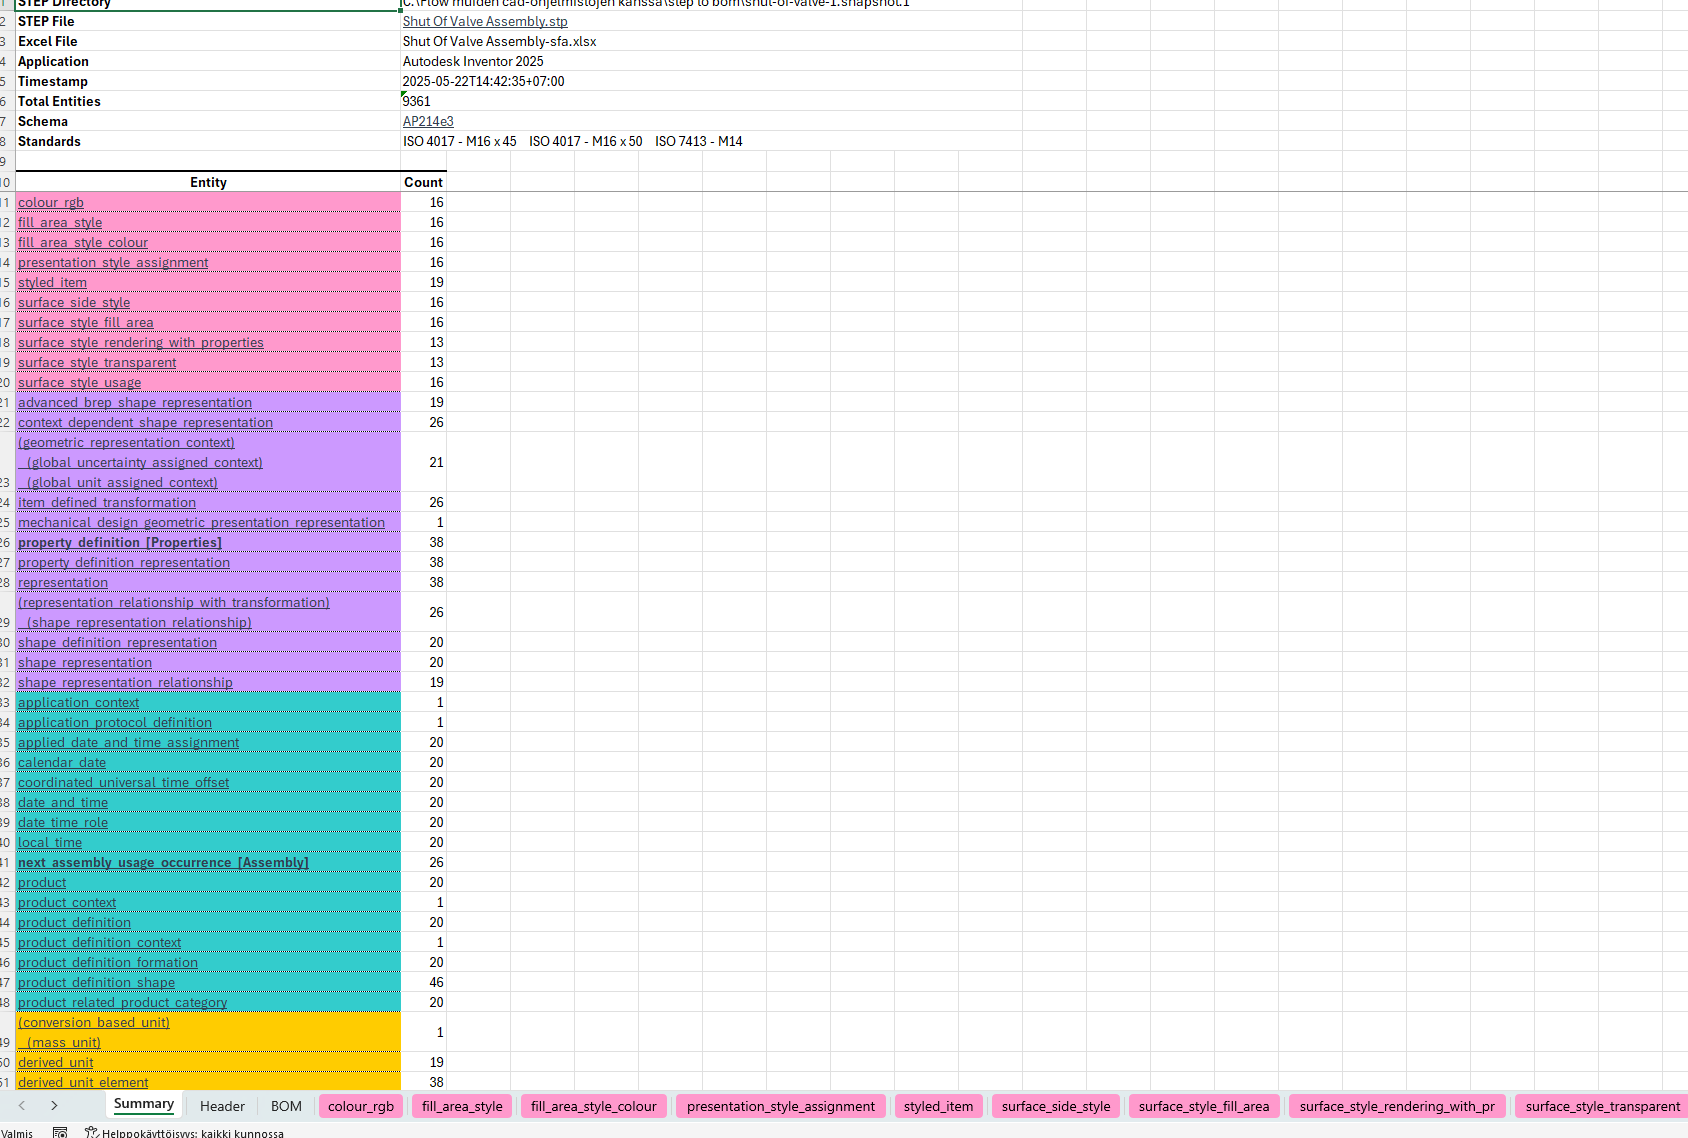Follow the AP214e3 schema link

point(428,121)
